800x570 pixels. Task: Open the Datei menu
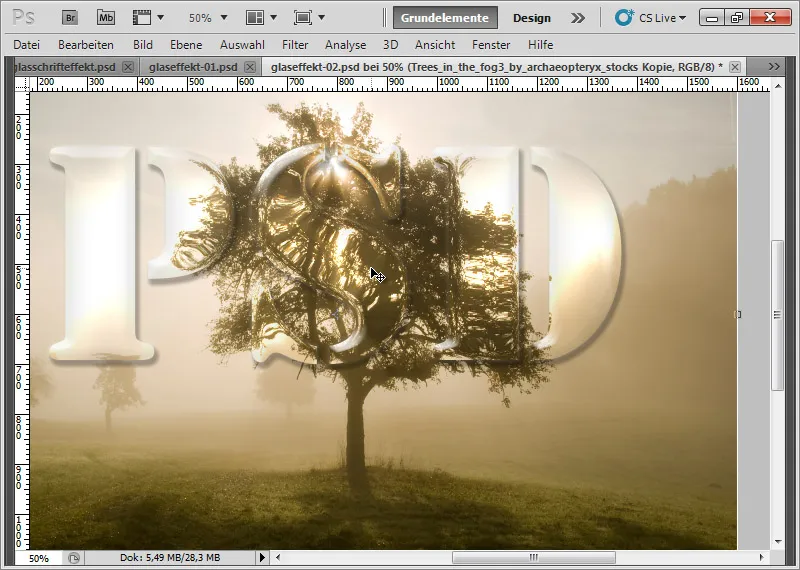click(x=27, y=45)
